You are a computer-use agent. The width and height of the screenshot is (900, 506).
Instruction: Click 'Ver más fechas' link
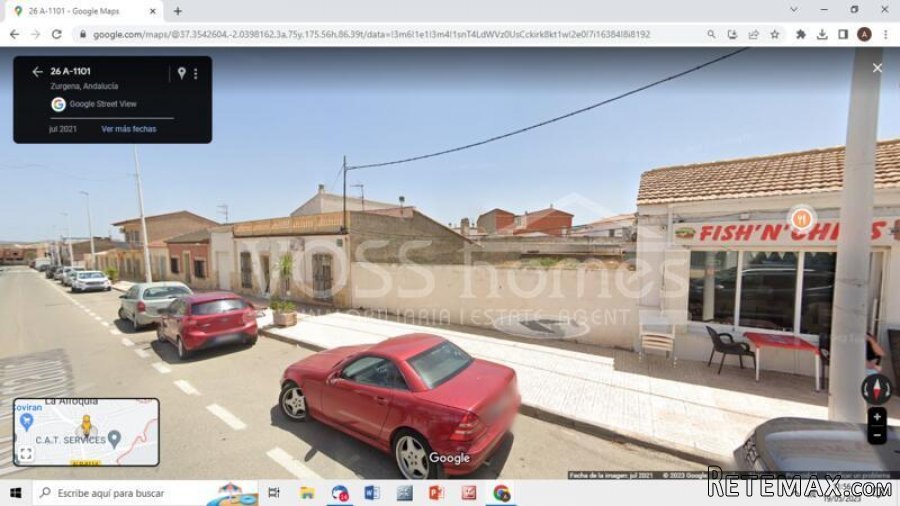(129, 129)
